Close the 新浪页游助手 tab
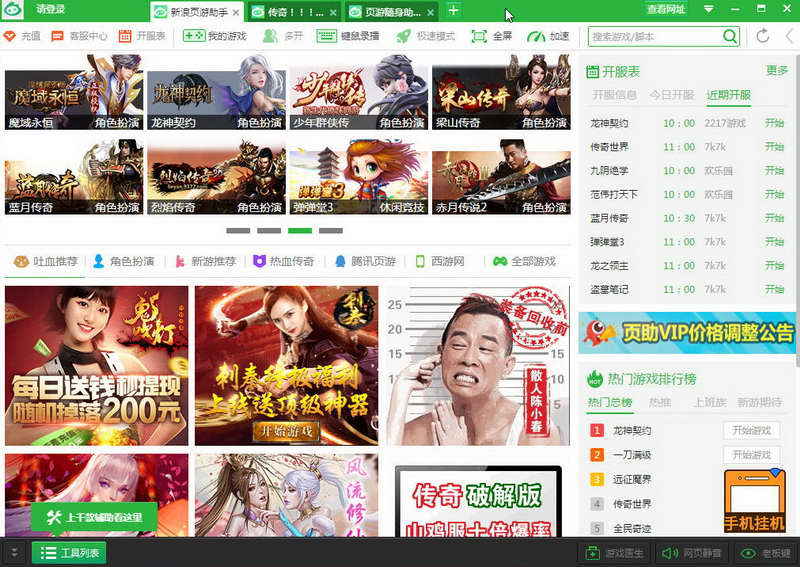This screenshot has height=567, width=800. tap(236, 12)
